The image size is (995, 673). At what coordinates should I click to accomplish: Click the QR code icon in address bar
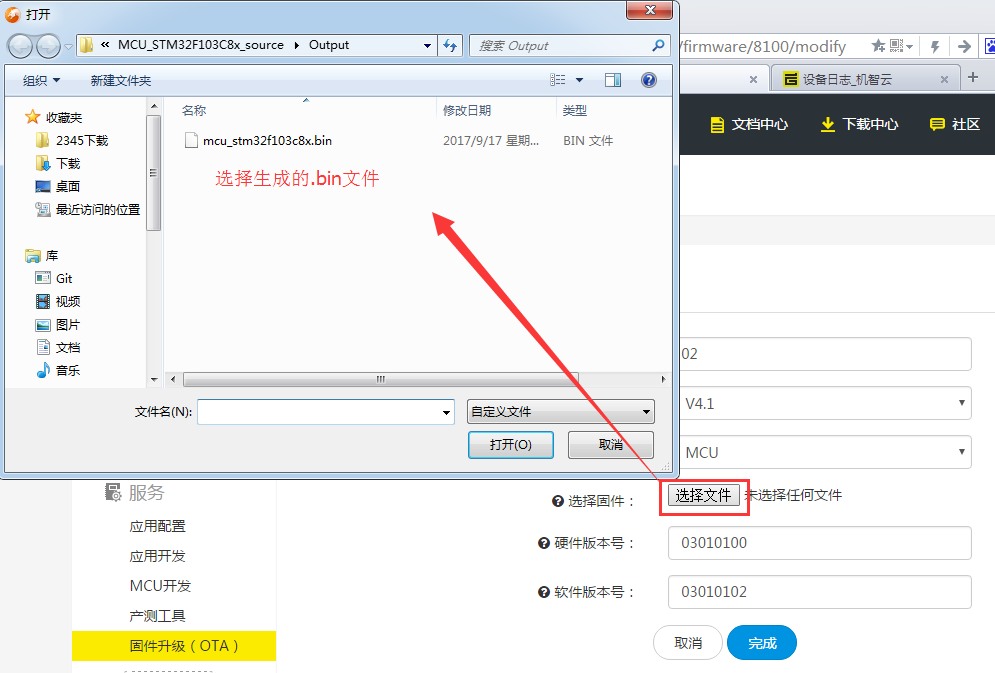[x=897, y=46]
